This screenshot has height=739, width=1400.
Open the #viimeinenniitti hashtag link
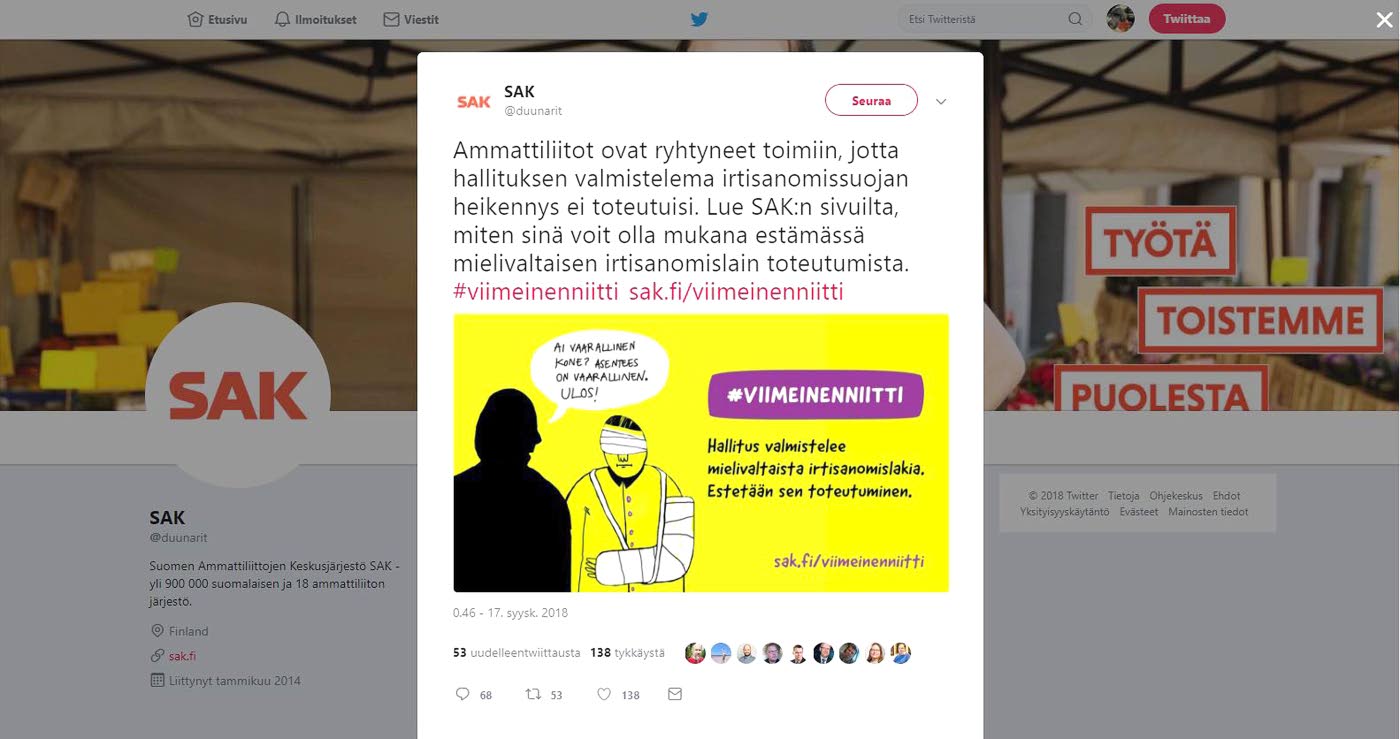(x=536, y=292)
